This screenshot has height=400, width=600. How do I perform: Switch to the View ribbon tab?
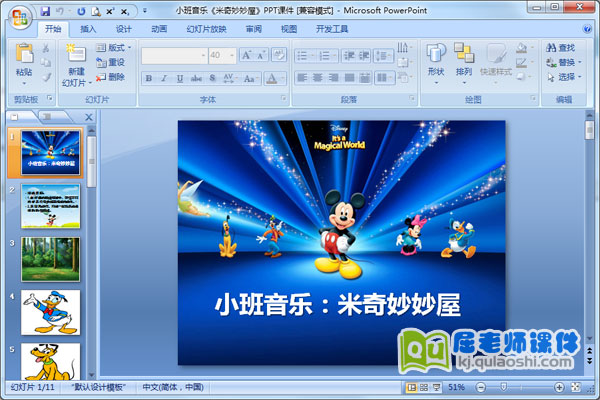click(x=289, y=29)
